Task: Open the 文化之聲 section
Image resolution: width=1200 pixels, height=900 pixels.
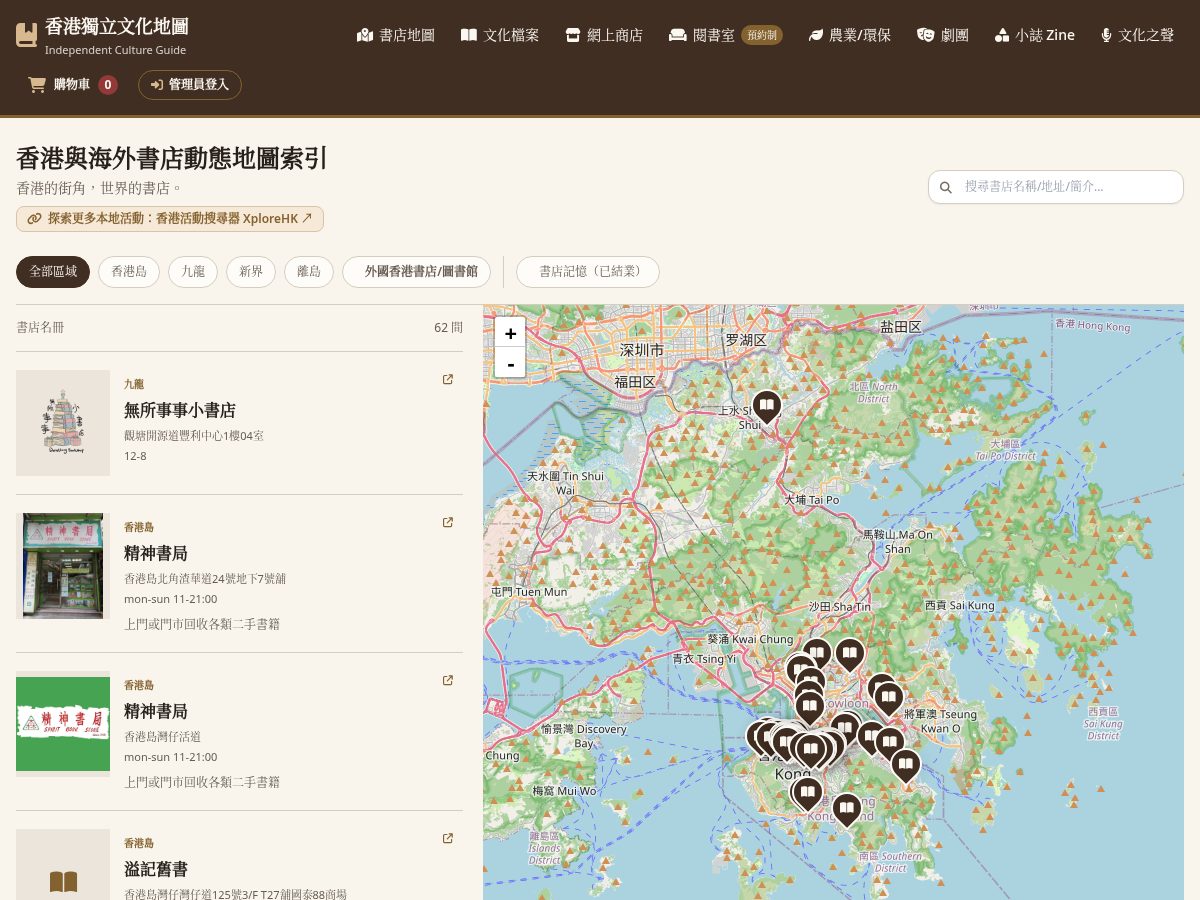Action: pyautogui.click(x=1137, y=35)
